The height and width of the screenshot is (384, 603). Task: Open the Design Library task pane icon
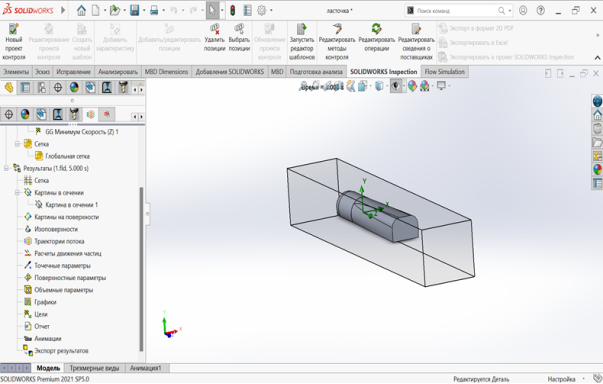[x=597, y=128]
